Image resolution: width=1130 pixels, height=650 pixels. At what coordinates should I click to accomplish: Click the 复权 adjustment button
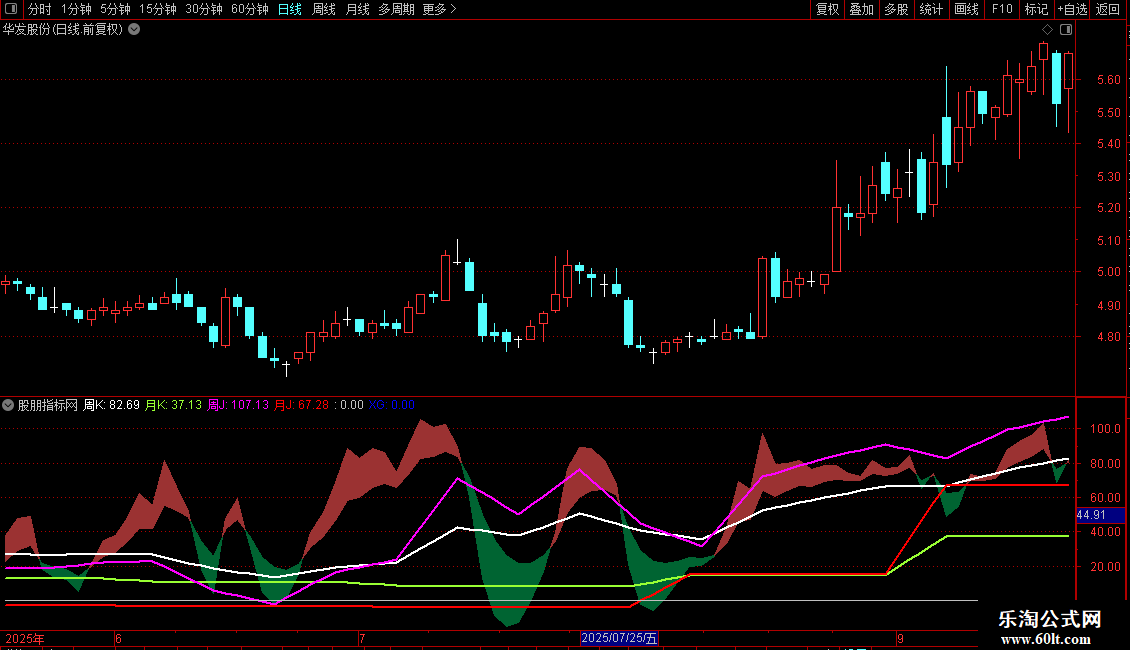[x=827, y=9]
